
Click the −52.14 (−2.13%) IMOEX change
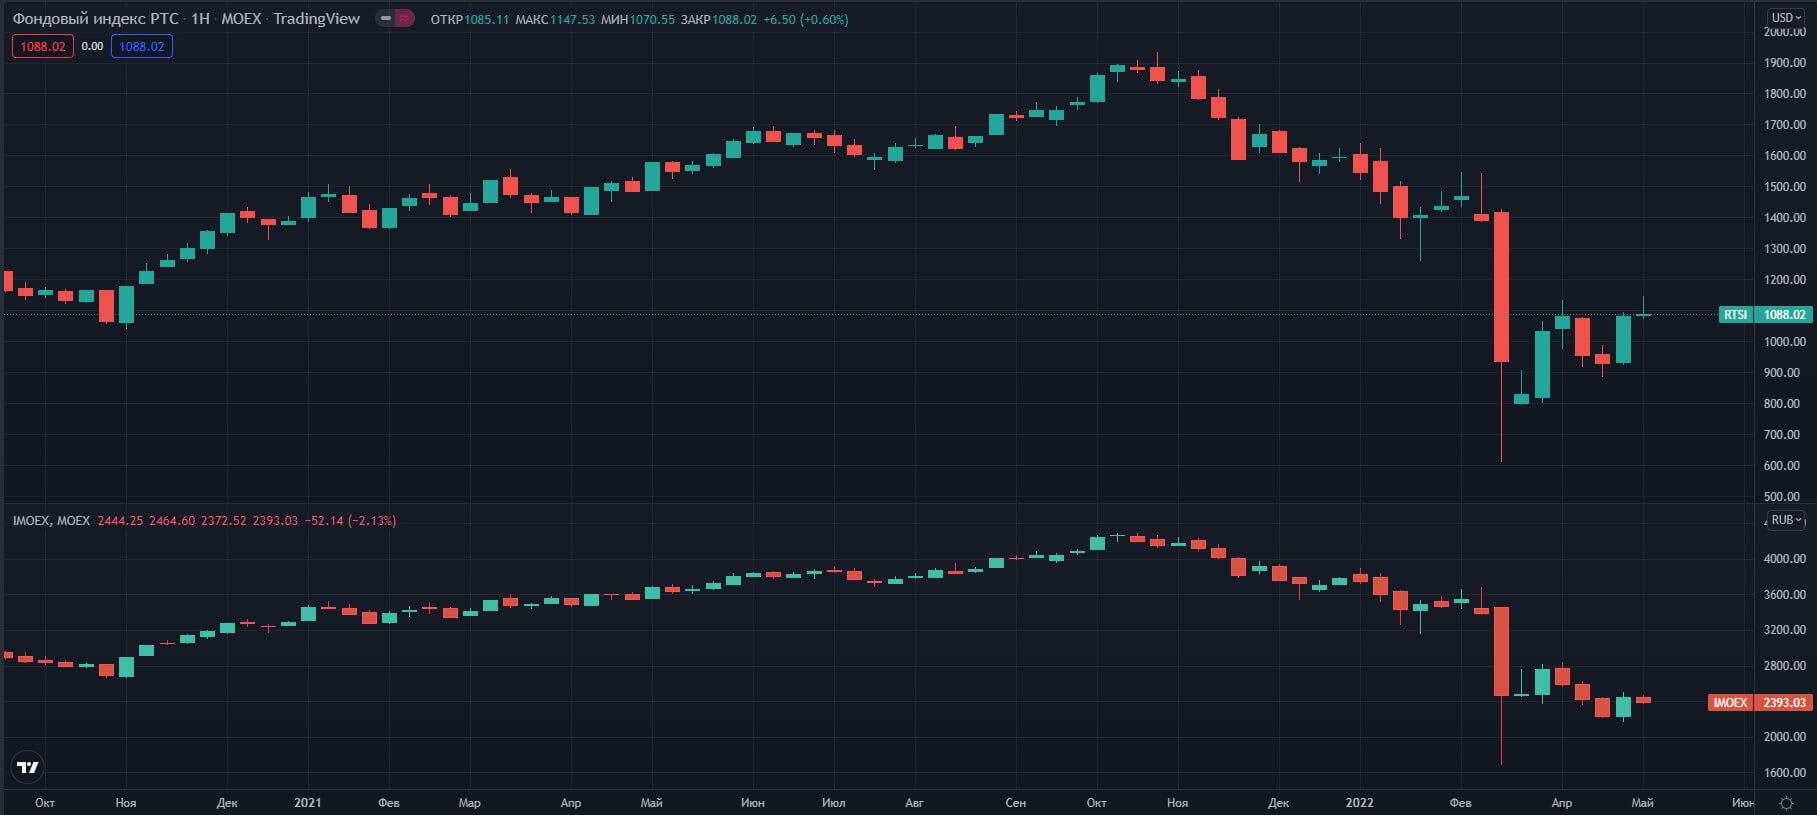coord(351,521)
